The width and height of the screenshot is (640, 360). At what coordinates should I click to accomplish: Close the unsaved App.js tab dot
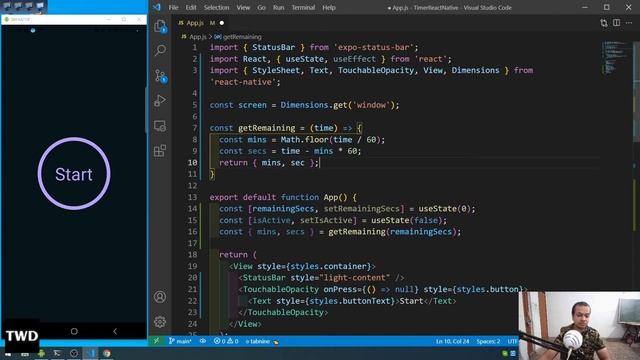(222, 23)
